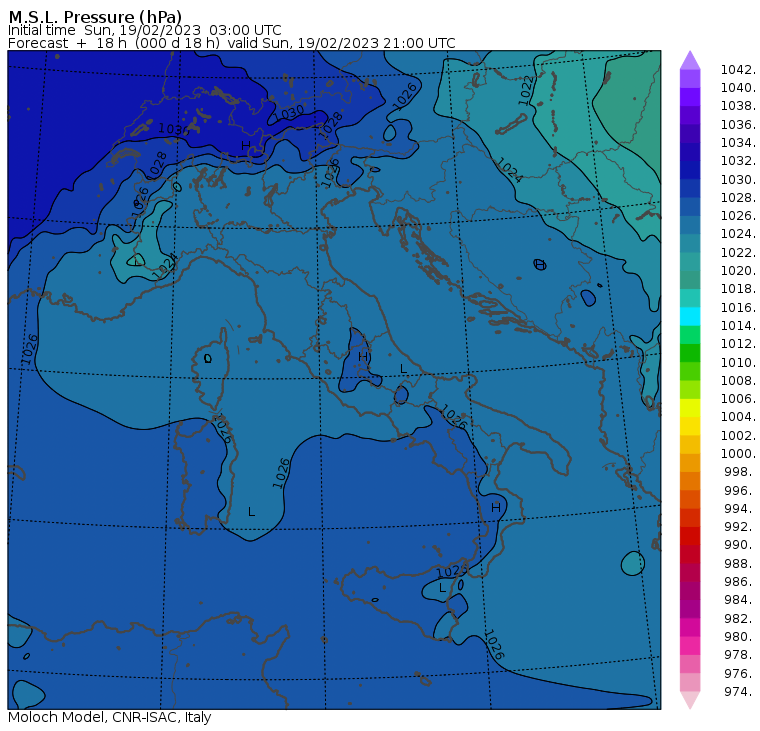The width and height of the screenshot is (760, 731).
Task: Click the legend color band between 1038 and 1040
Action: pos(690,97)
